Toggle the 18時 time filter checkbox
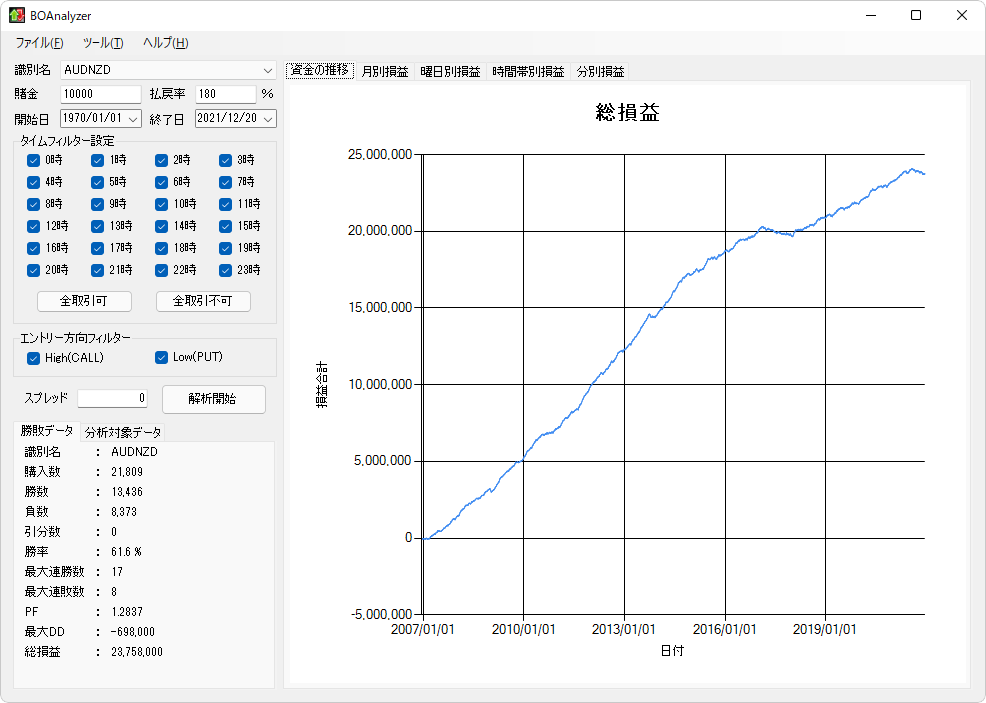Viewport: 986px width, 703px height. point(162,248)
